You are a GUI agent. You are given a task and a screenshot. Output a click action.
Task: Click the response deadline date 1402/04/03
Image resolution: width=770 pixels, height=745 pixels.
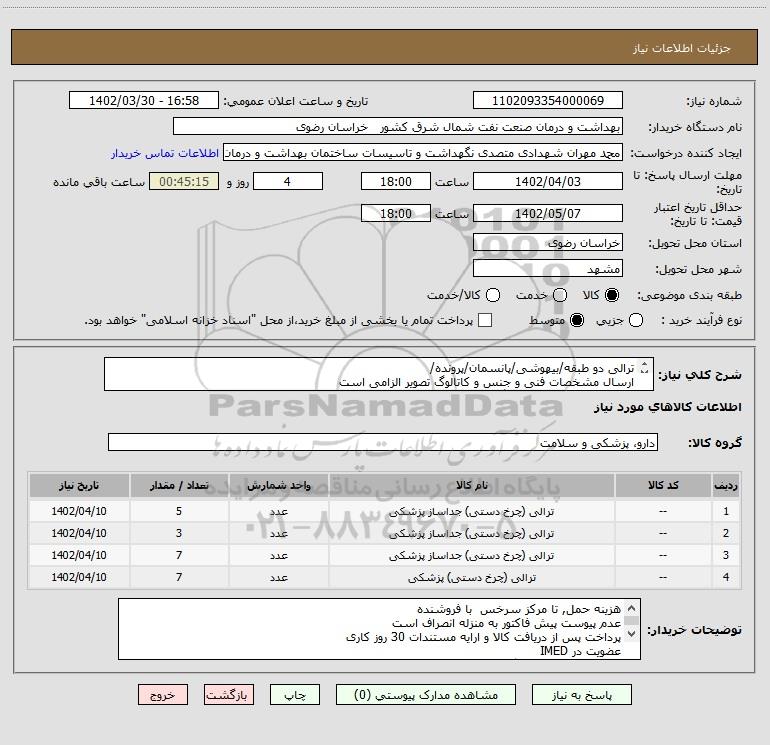pos(548,181)
